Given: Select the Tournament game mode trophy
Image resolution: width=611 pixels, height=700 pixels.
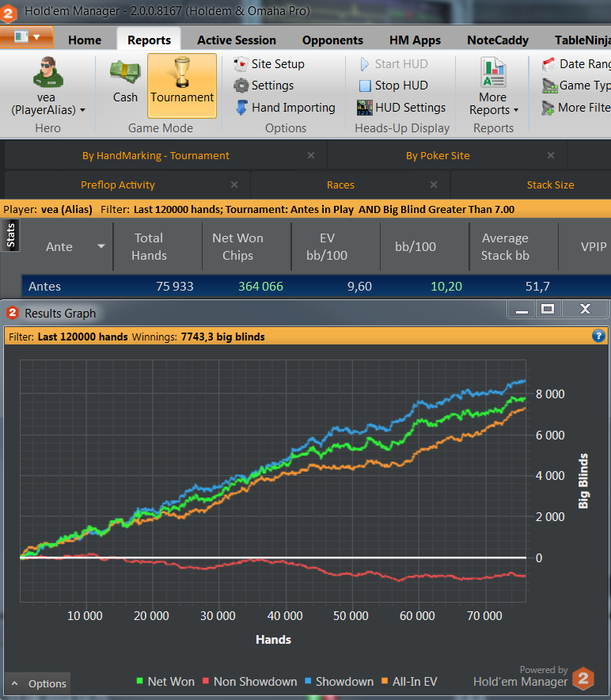Looking at the screenshot, I should point(182,86).
